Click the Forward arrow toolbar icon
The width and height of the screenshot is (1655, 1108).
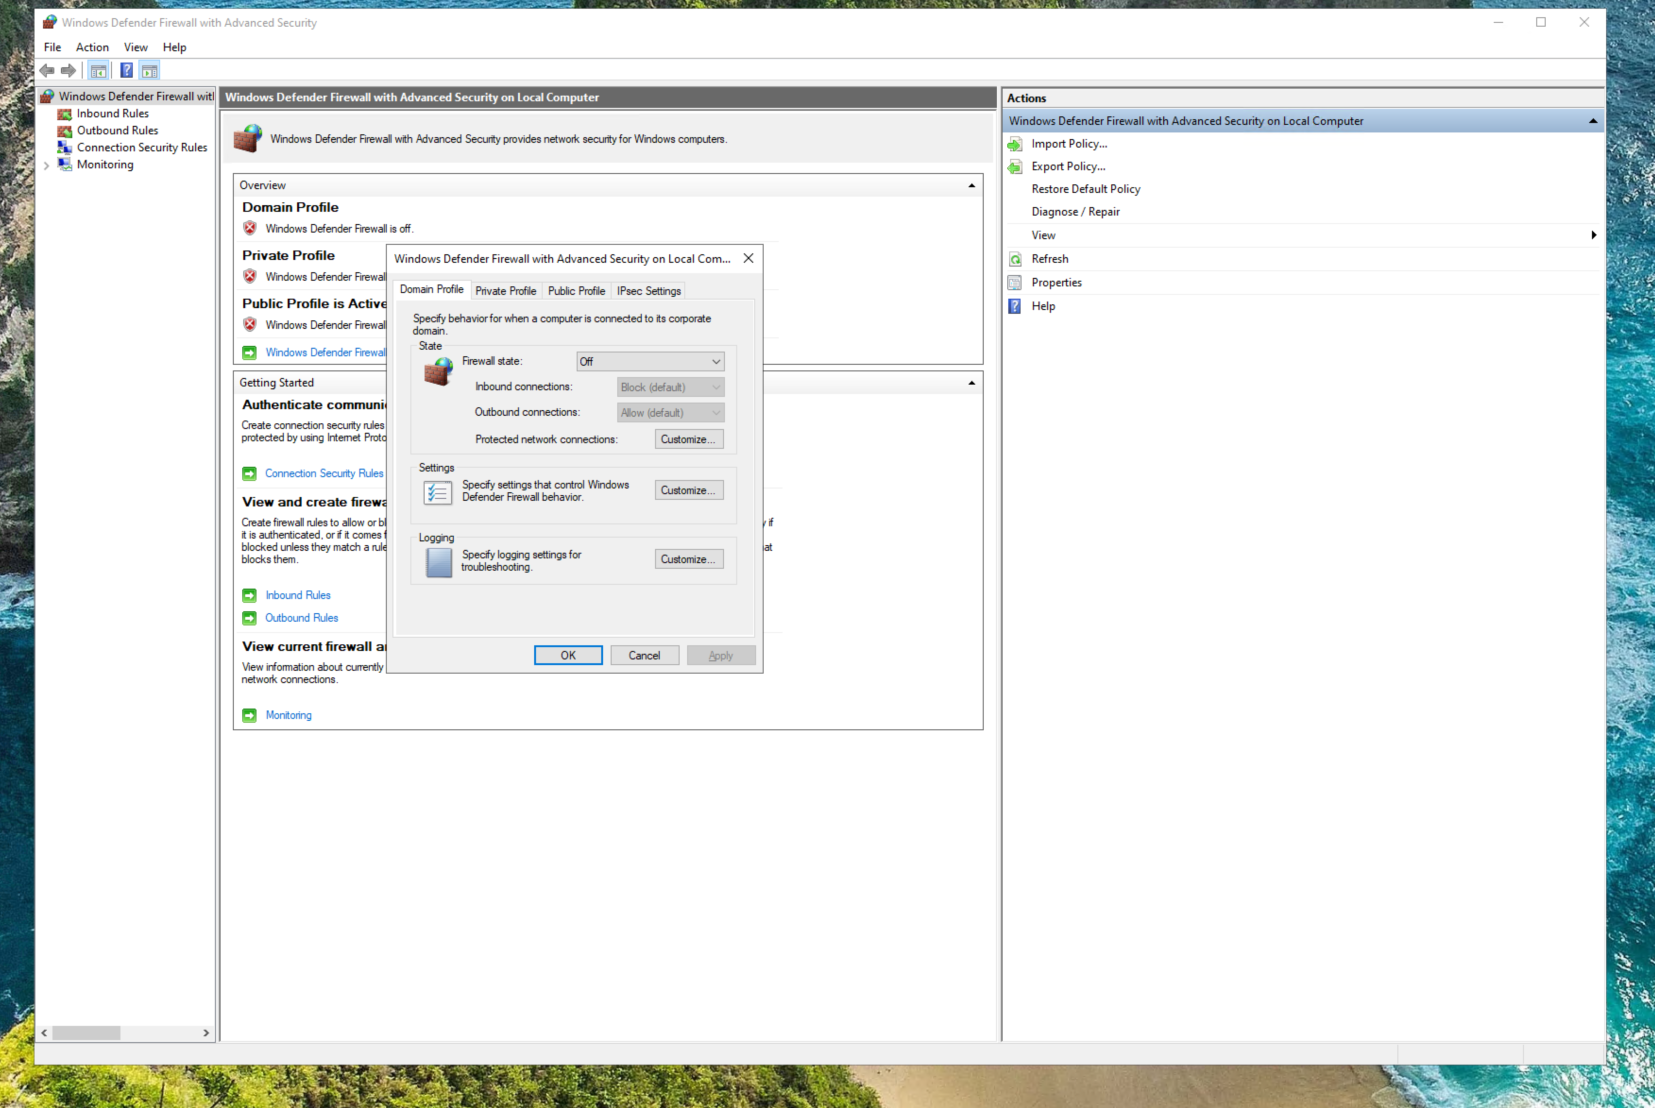point(68,71)
